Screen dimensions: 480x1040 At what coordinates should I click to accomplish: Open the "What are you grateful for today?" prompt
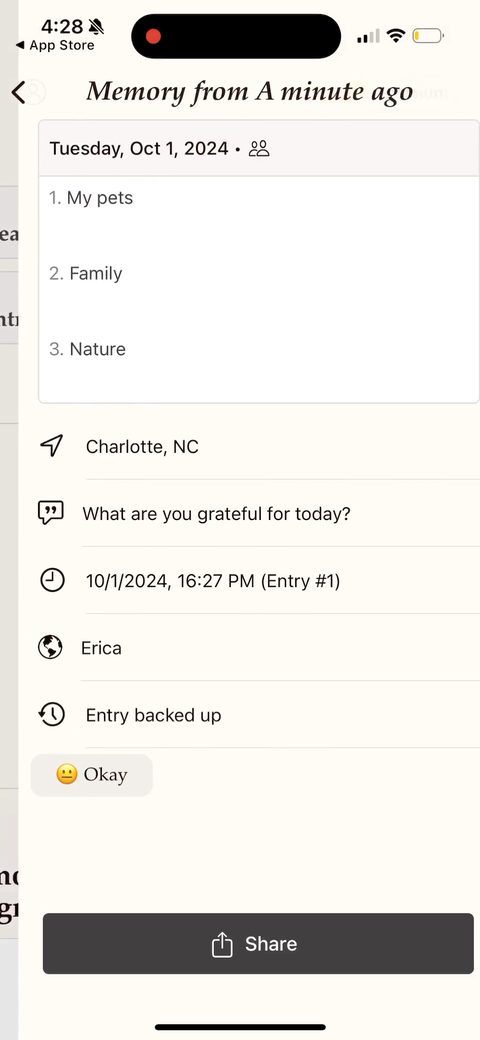pos(259,513)
